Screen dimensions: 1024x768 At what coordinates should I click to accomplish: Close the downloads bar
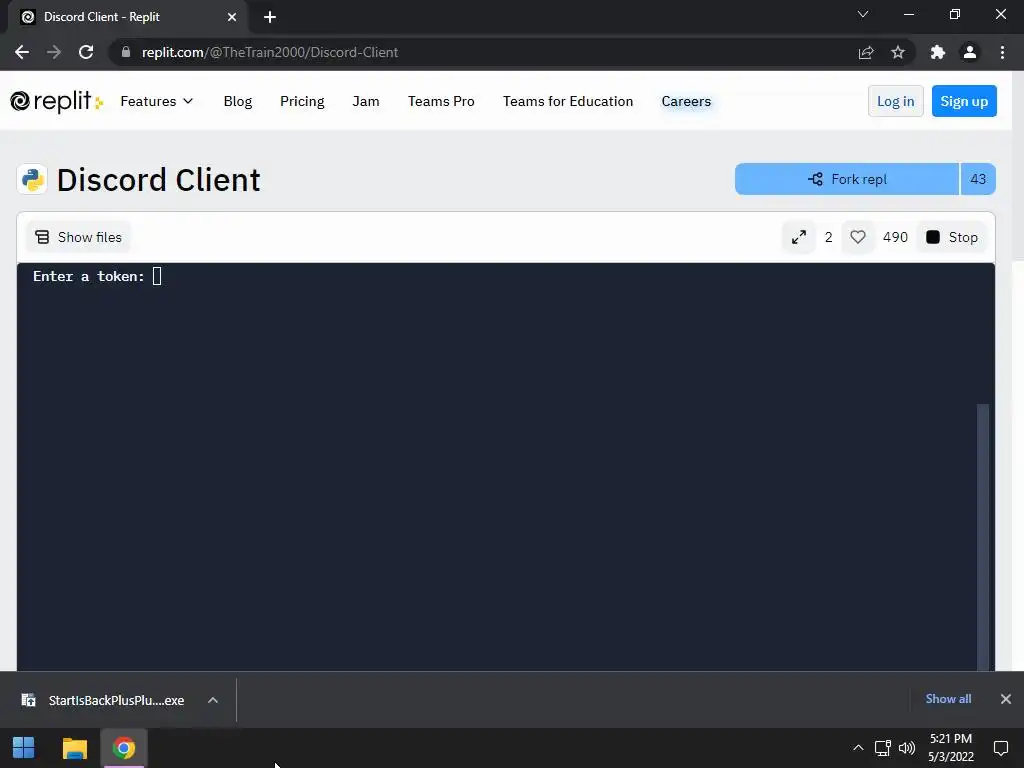tap(1006, 699)
